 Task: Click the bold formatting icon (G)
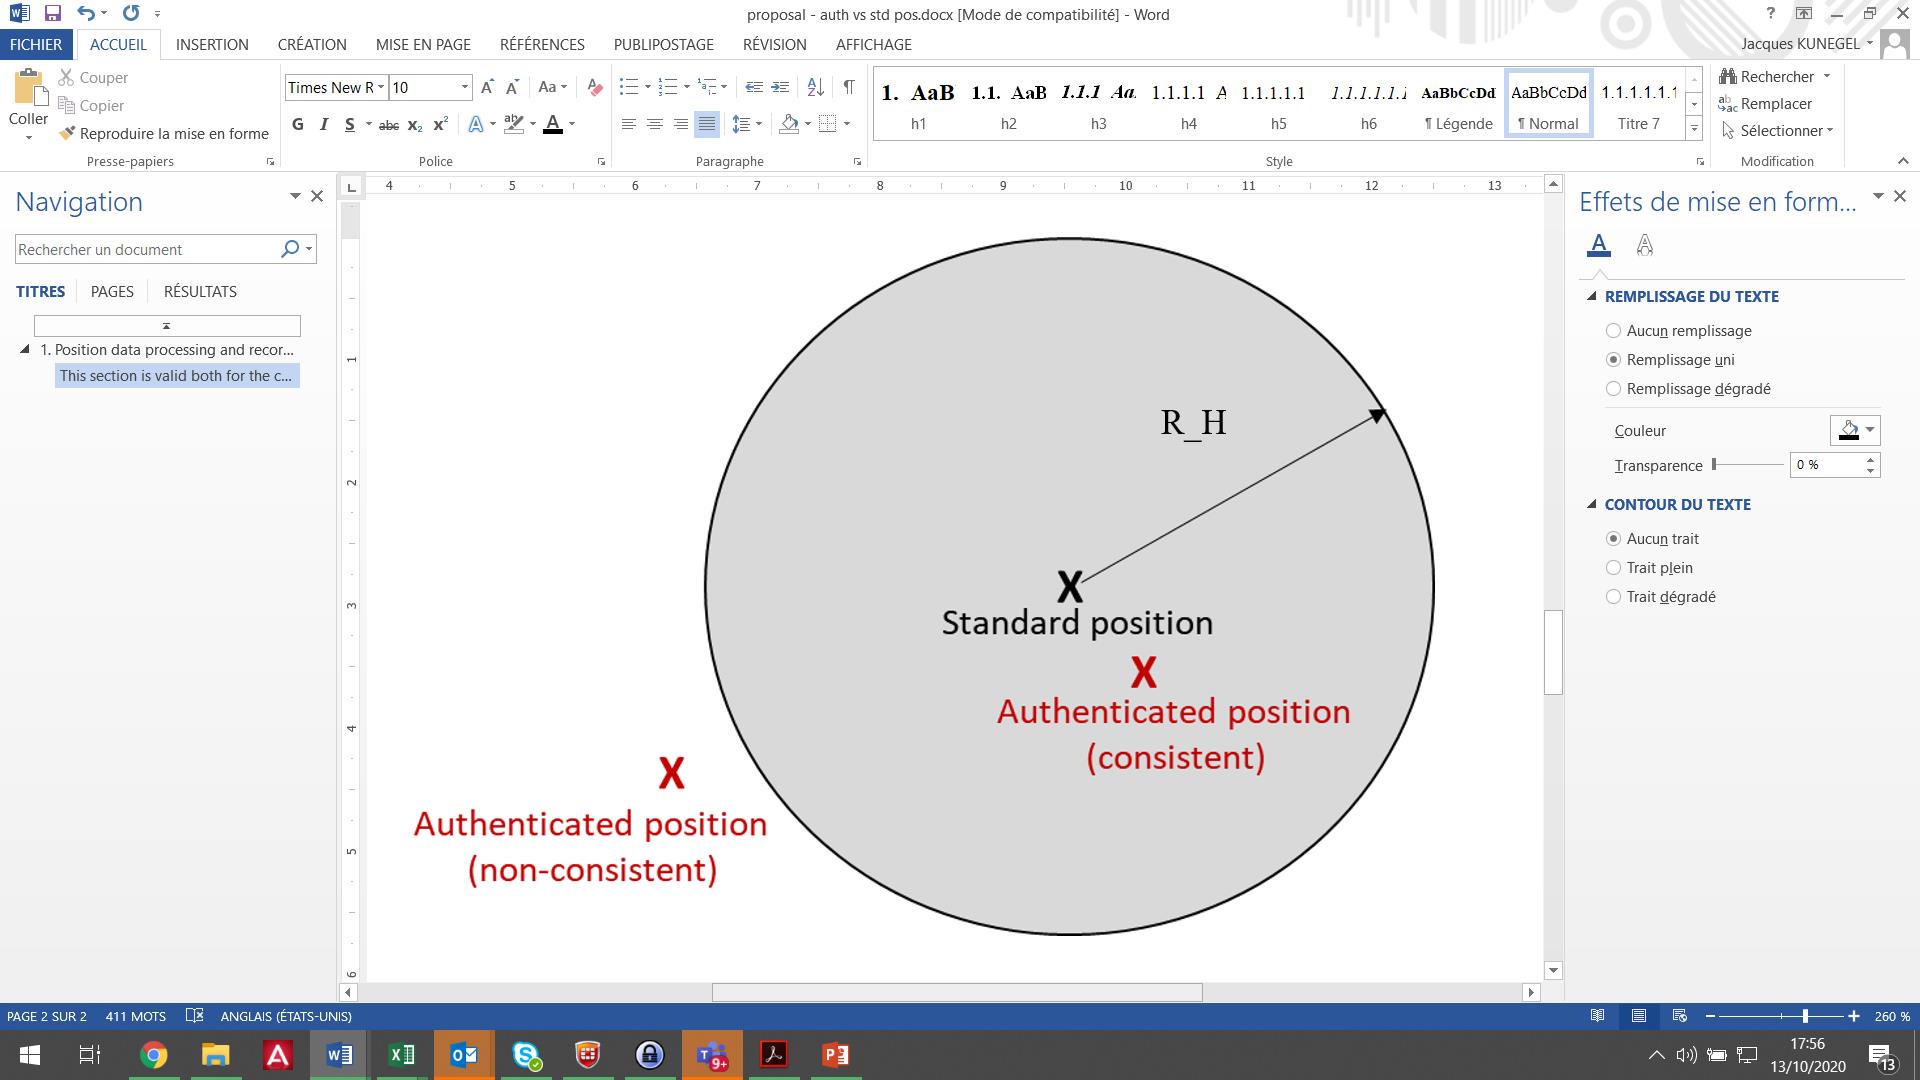[298, 125]
